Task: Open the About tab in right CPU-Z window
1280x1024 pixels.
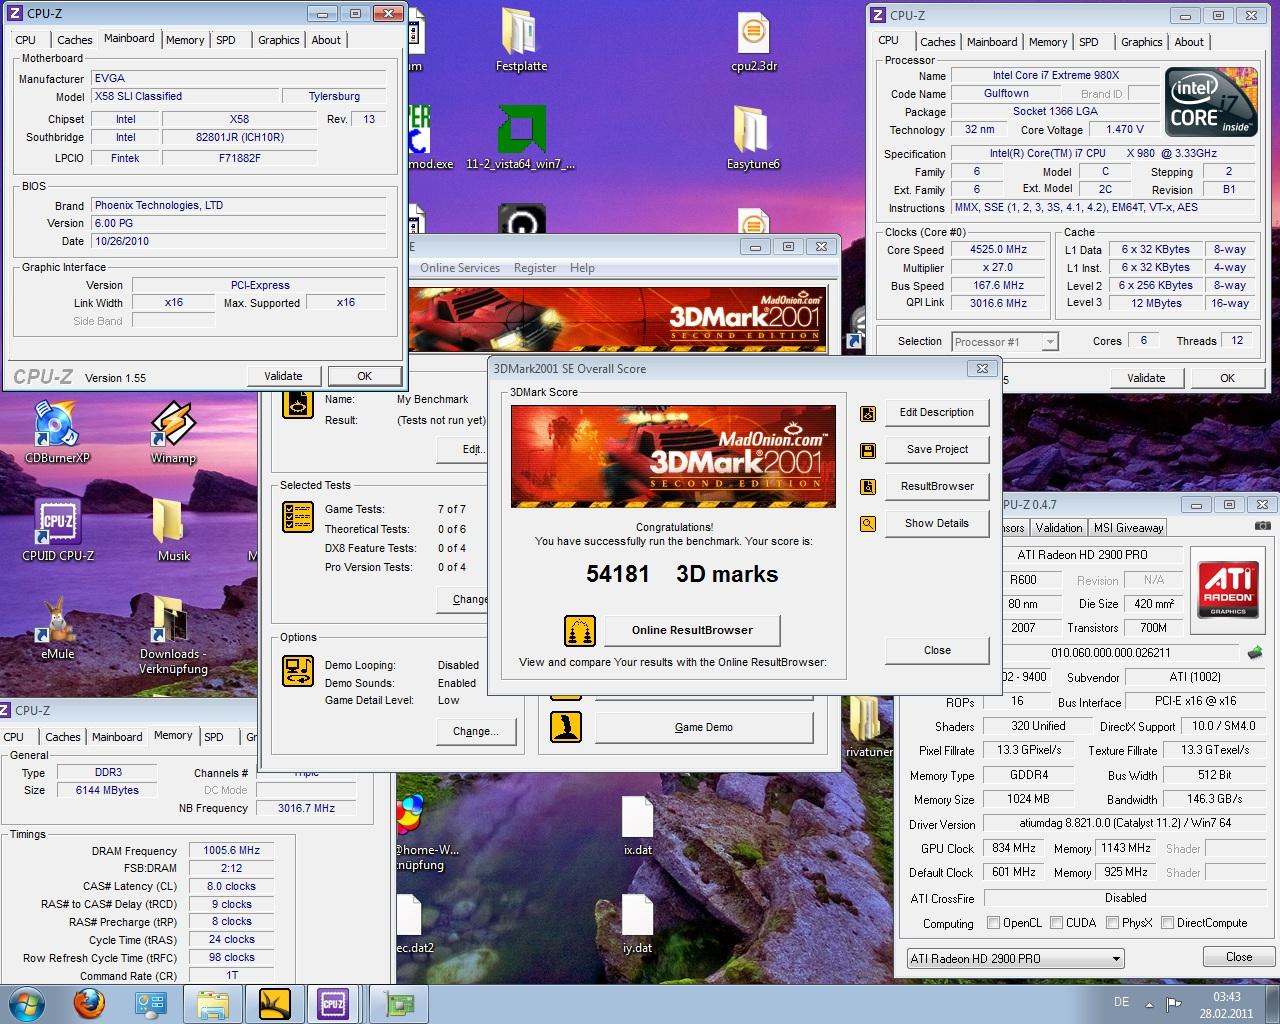Action: [1189, 42]
